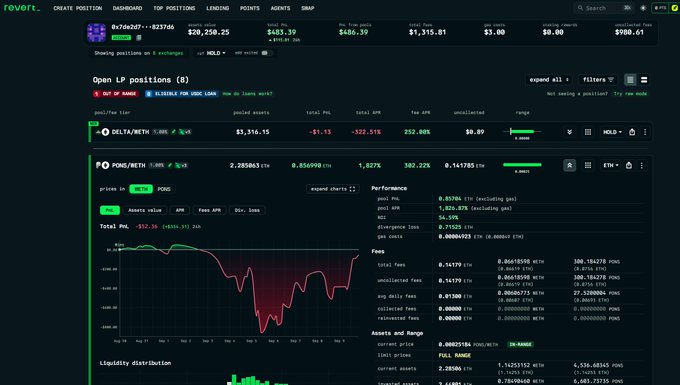Screen dimensions: 680x385
Task: Open DELTA/WETH table grid icon
Action: click(588, 132)
